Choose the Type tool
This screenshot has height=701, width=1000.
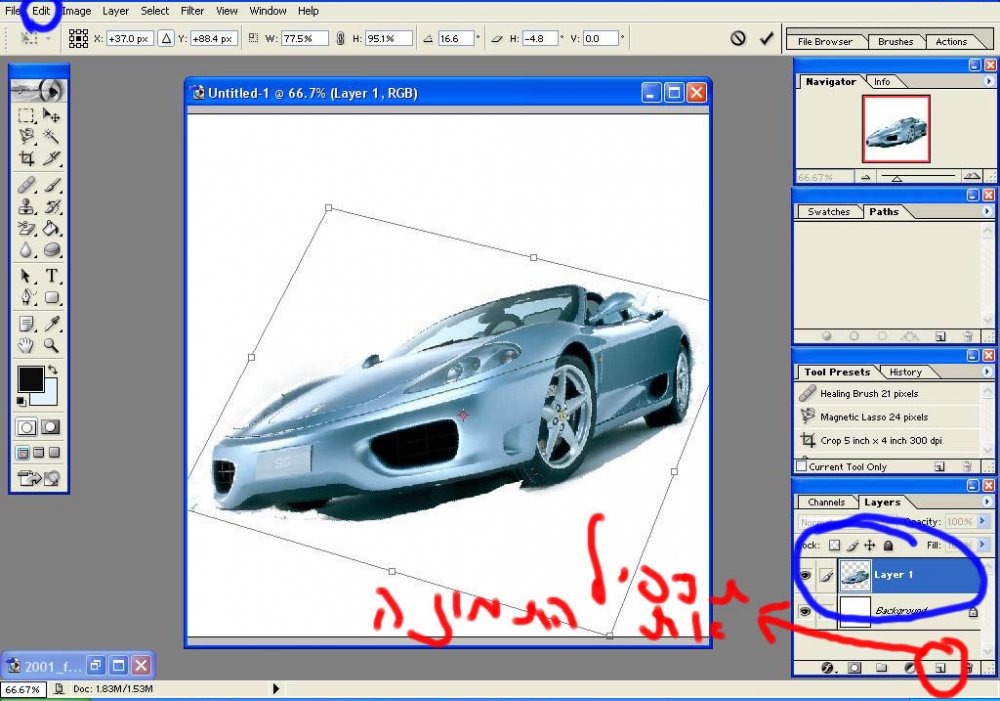[x=52, y=276]
